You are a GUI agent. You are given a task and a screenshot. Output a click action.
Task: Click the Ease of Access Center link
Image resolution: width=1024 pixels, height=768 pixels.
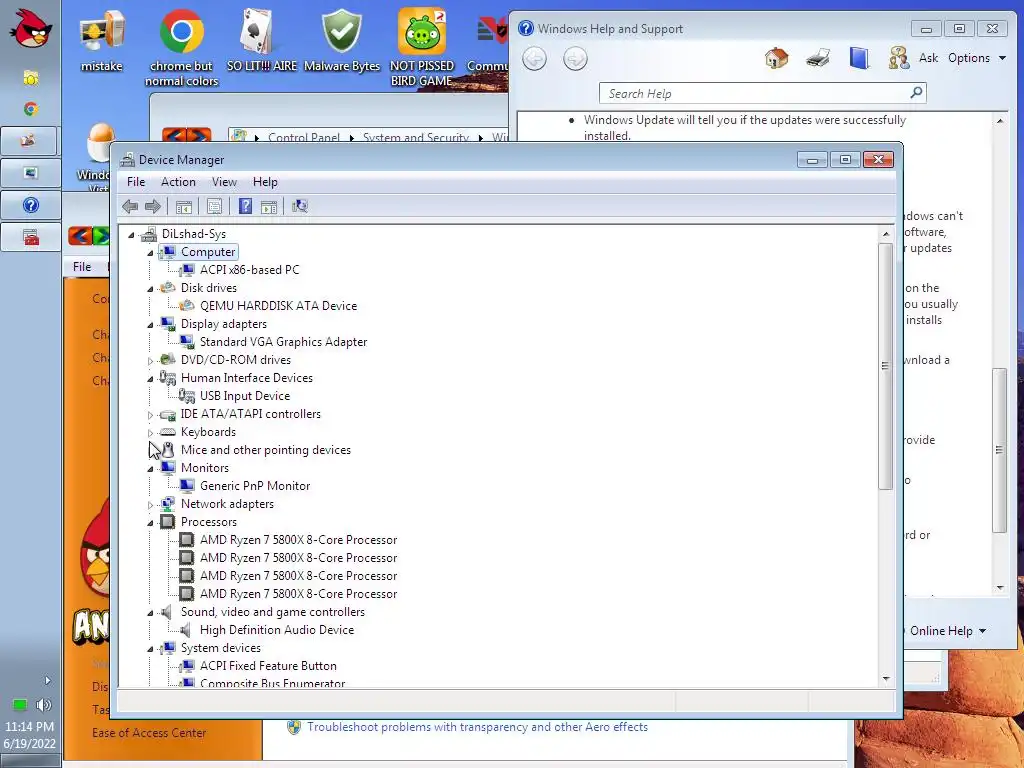point(149,733)
